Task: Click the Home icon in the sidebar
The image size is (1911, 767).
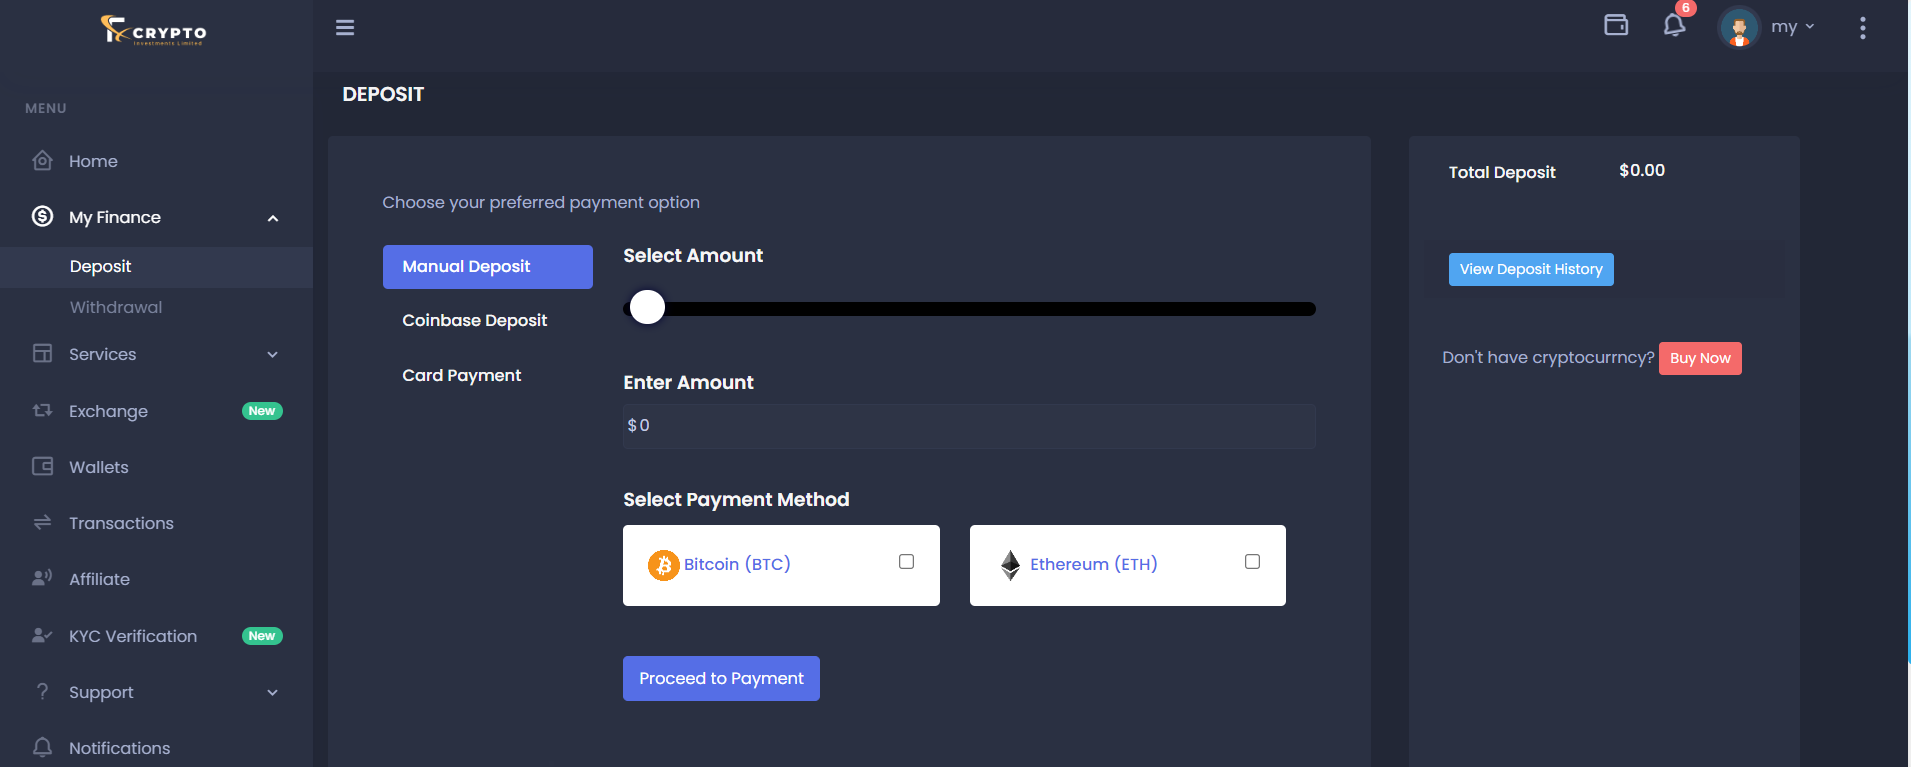Action: 42,161
